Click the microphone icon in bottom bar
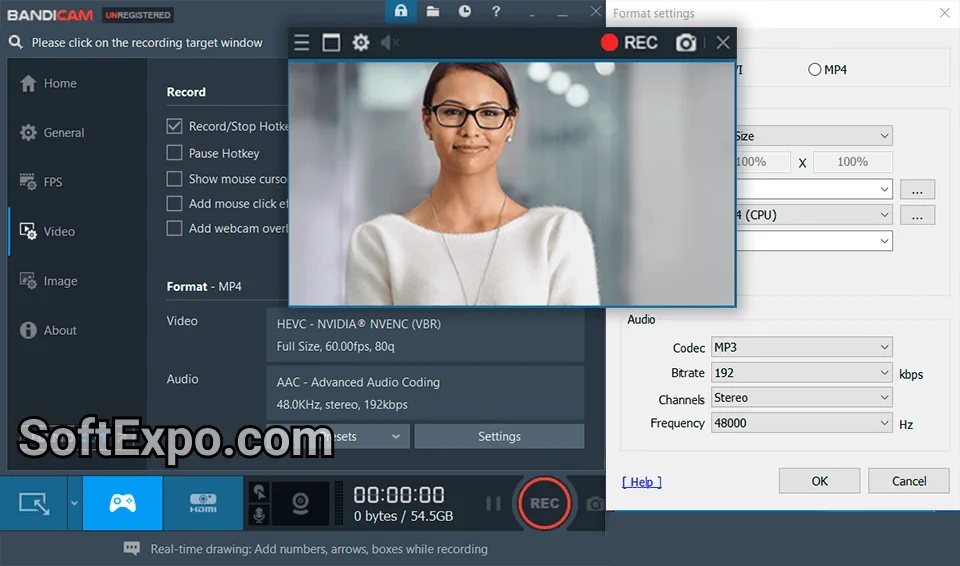The height and width of the screenshot is (566, 960). coord(259,514)
